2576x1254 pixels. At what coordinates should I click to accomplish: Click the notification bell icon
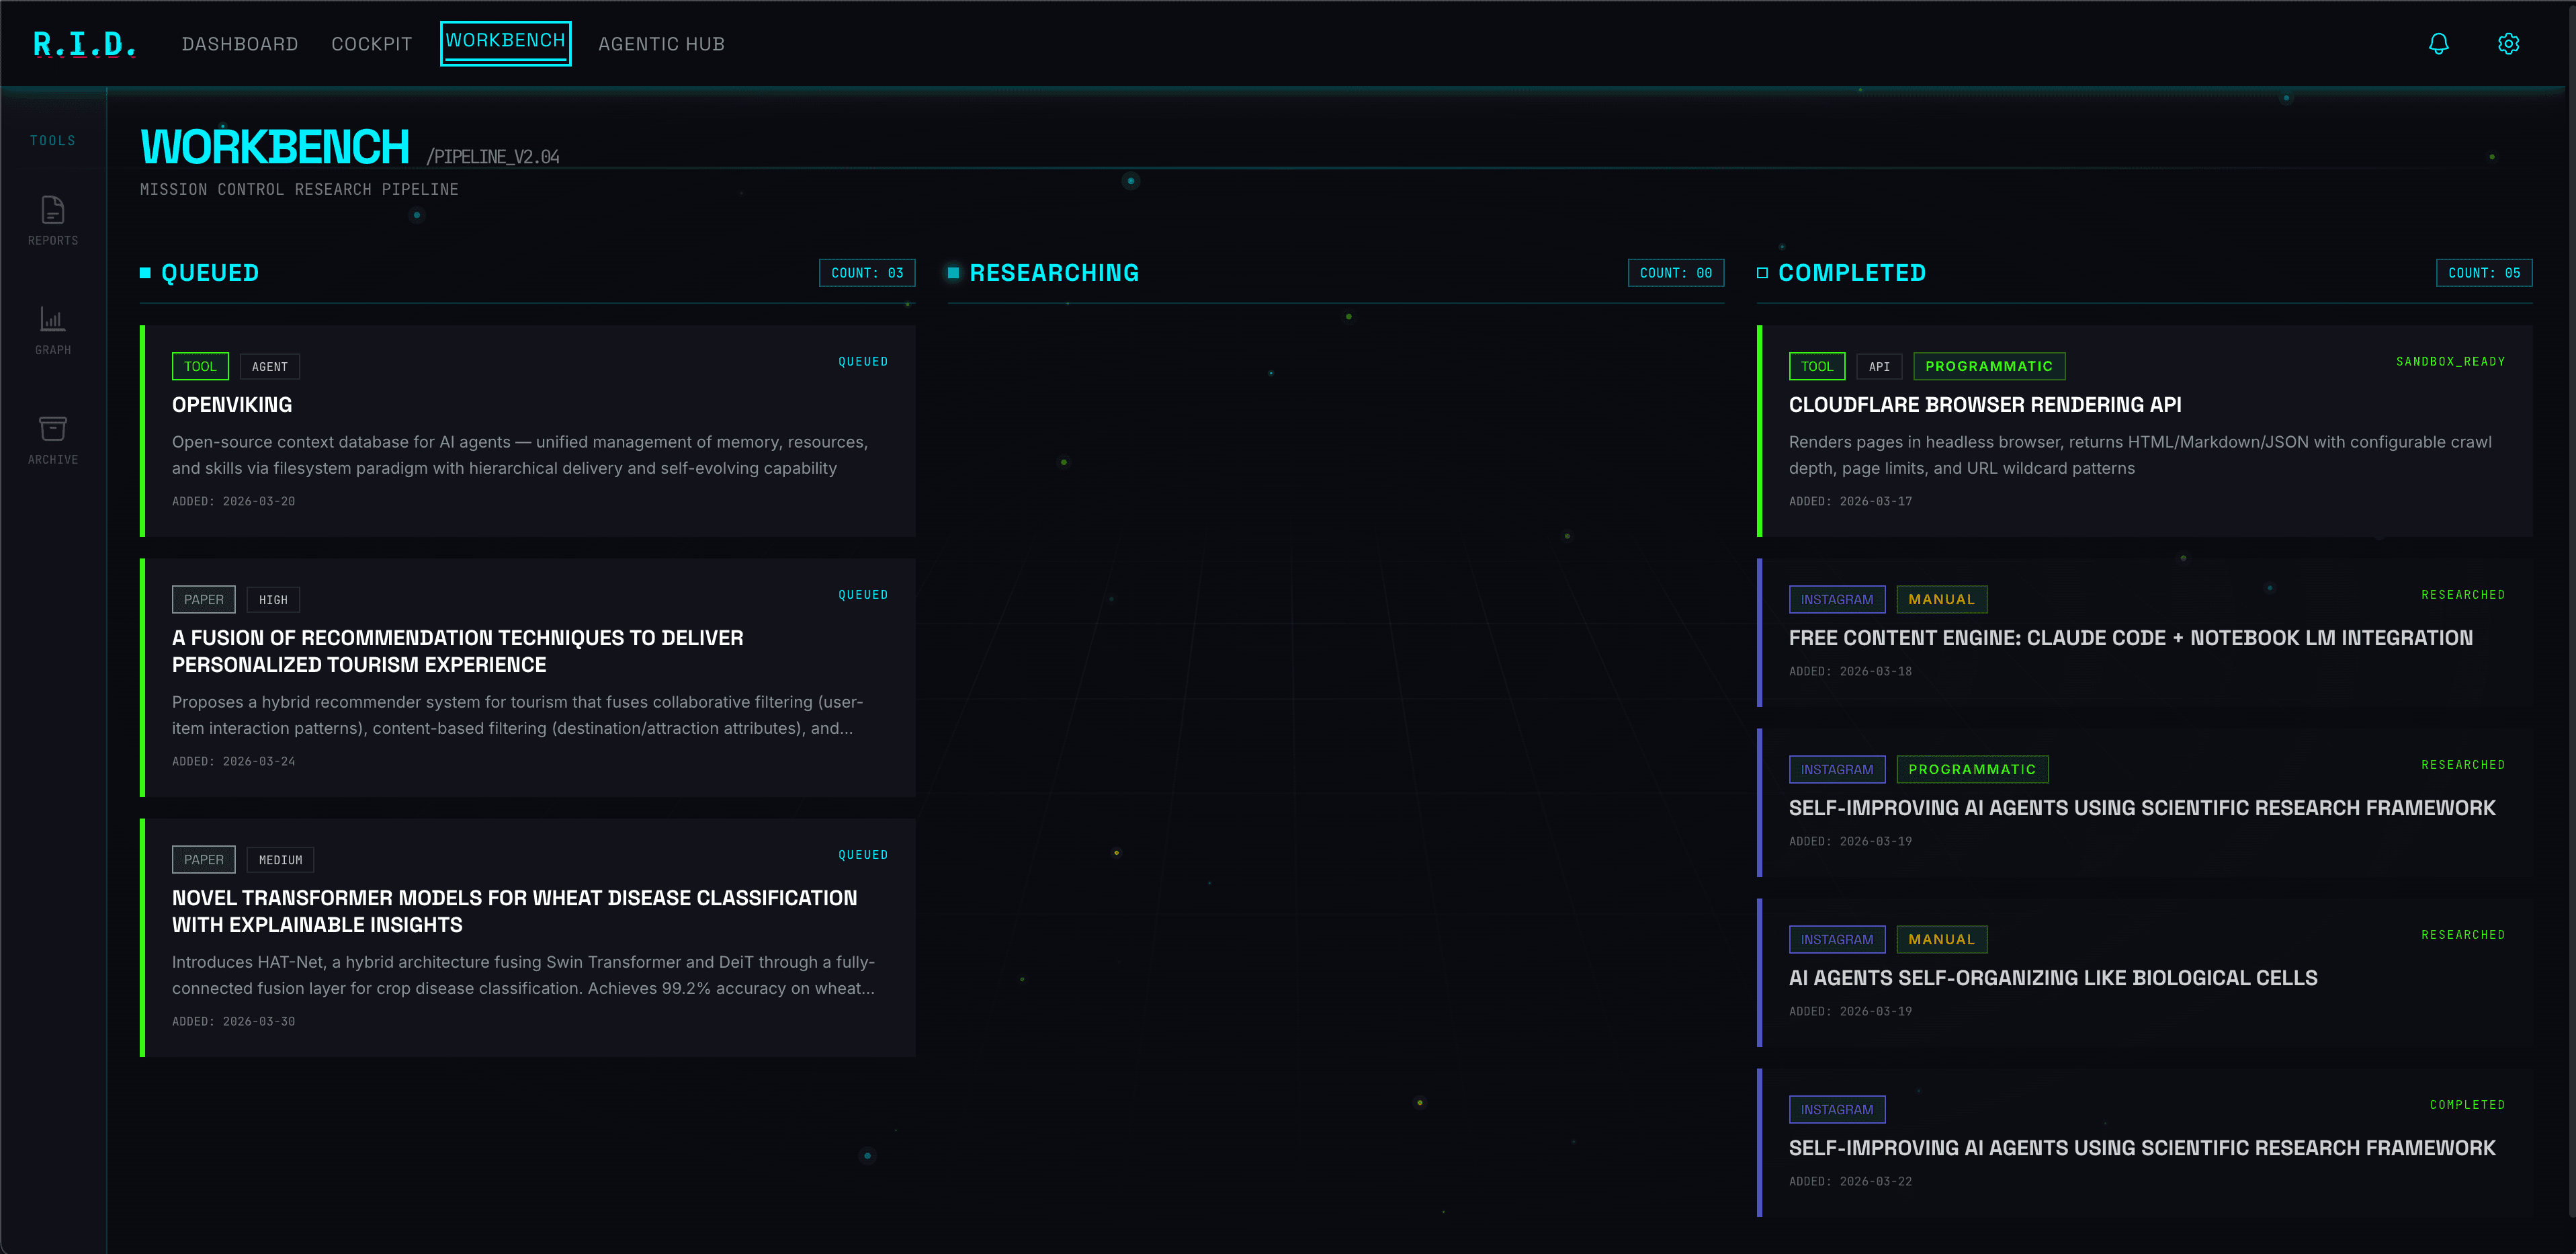point(2438,43)
